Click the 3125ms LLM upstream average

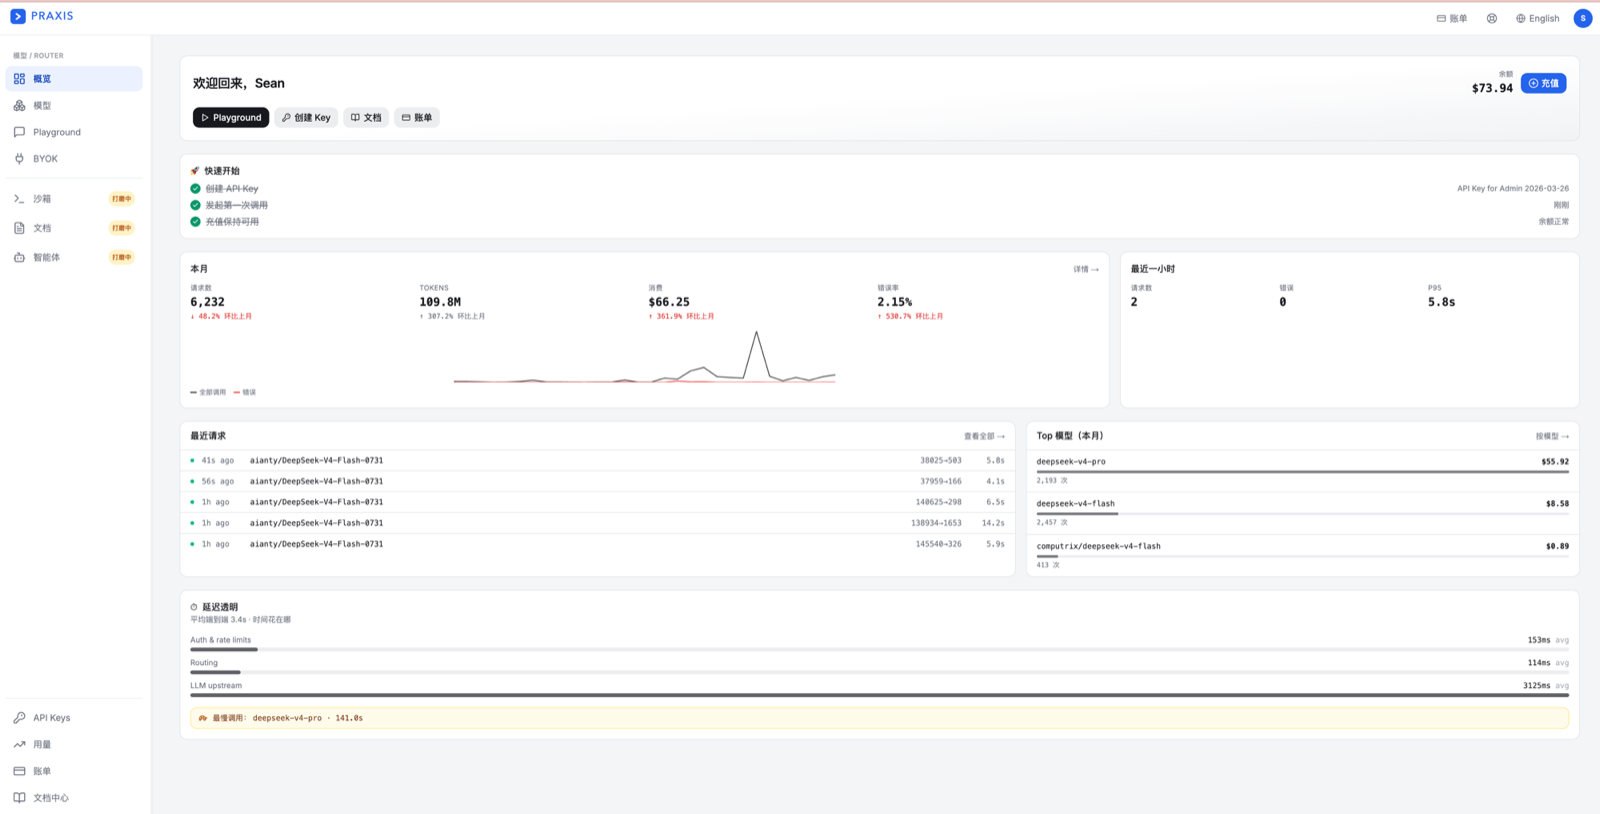coord(1537,686)
